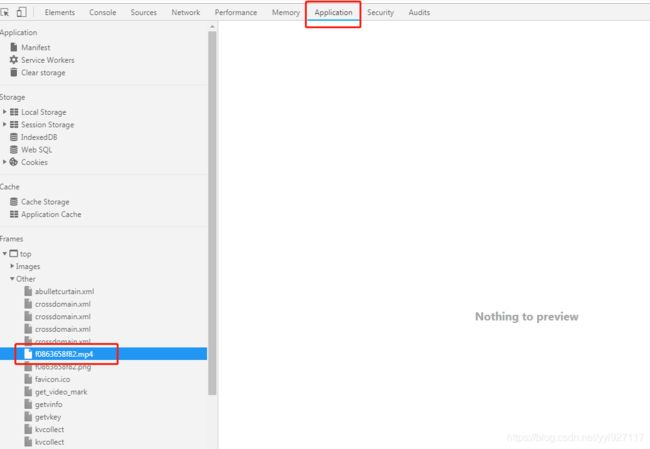
Task: Select the f0863658f82.png file
Action: (x=63, y=367)
